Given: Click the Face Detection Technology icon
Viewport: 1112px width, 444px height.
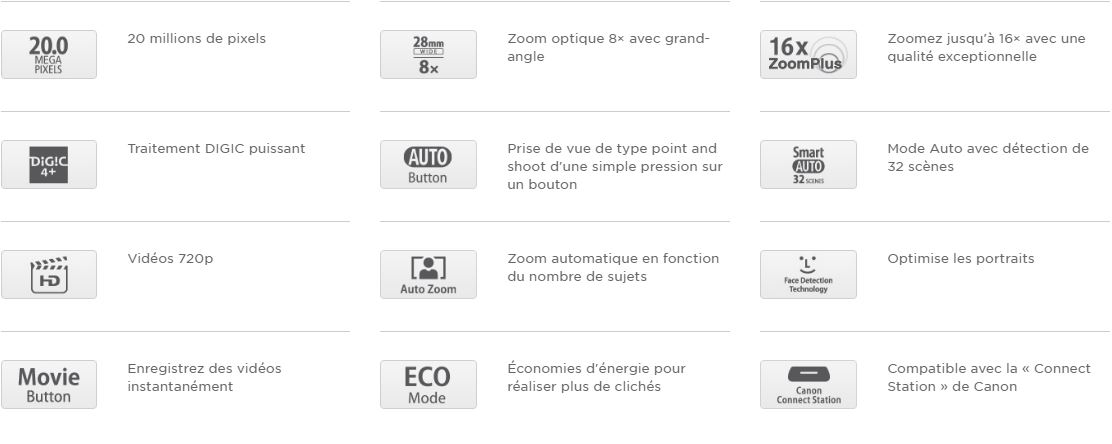Looking at the screenshot, I should pos(808,274).
